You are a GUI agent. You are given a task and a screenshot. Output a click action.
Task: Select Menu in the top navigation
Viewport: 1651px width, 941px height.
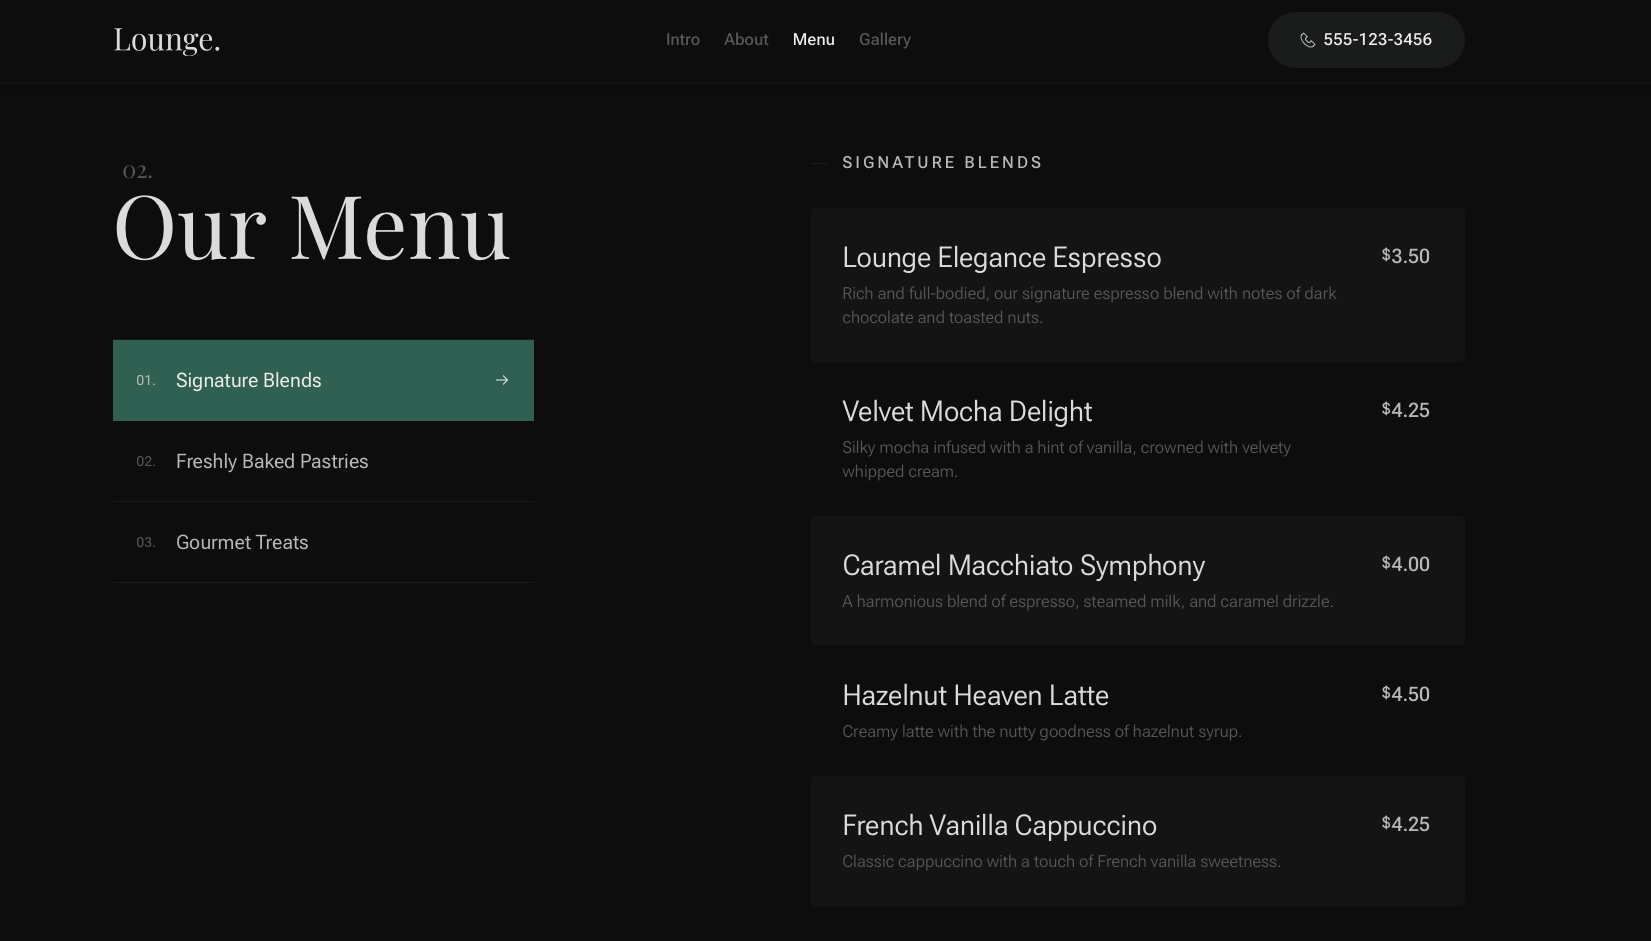pos(813,40)
